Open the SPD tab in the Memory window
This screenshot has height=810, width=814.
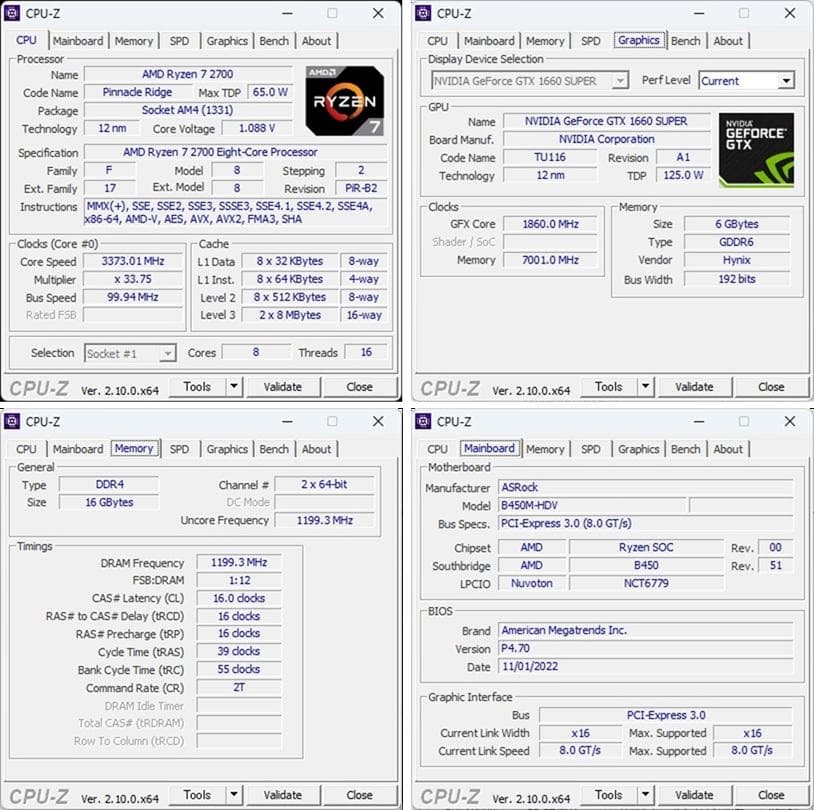tap(179, 450)
